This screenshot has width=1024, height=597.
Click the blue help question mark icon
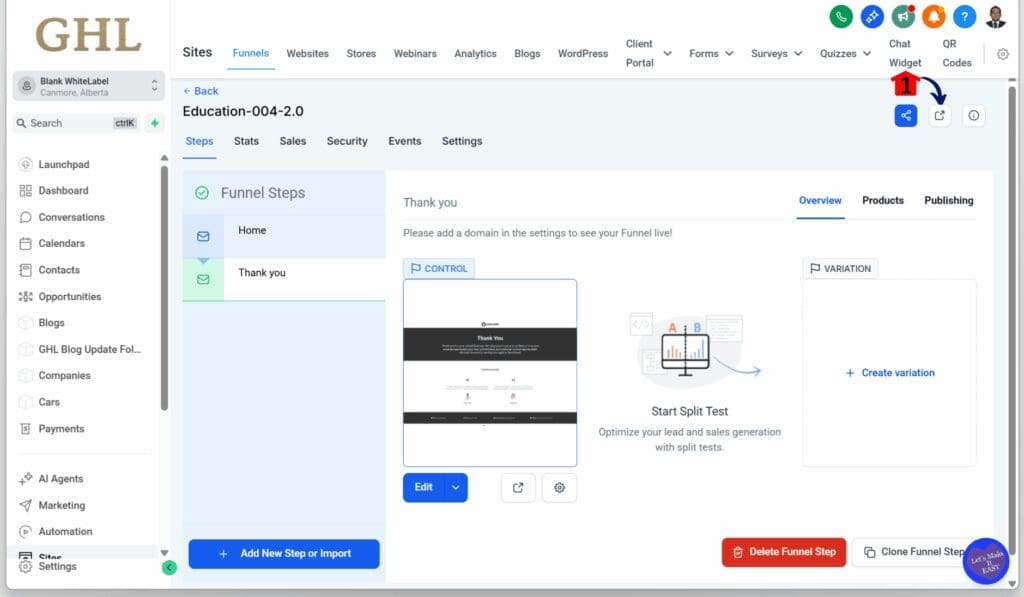click(964, 17)
